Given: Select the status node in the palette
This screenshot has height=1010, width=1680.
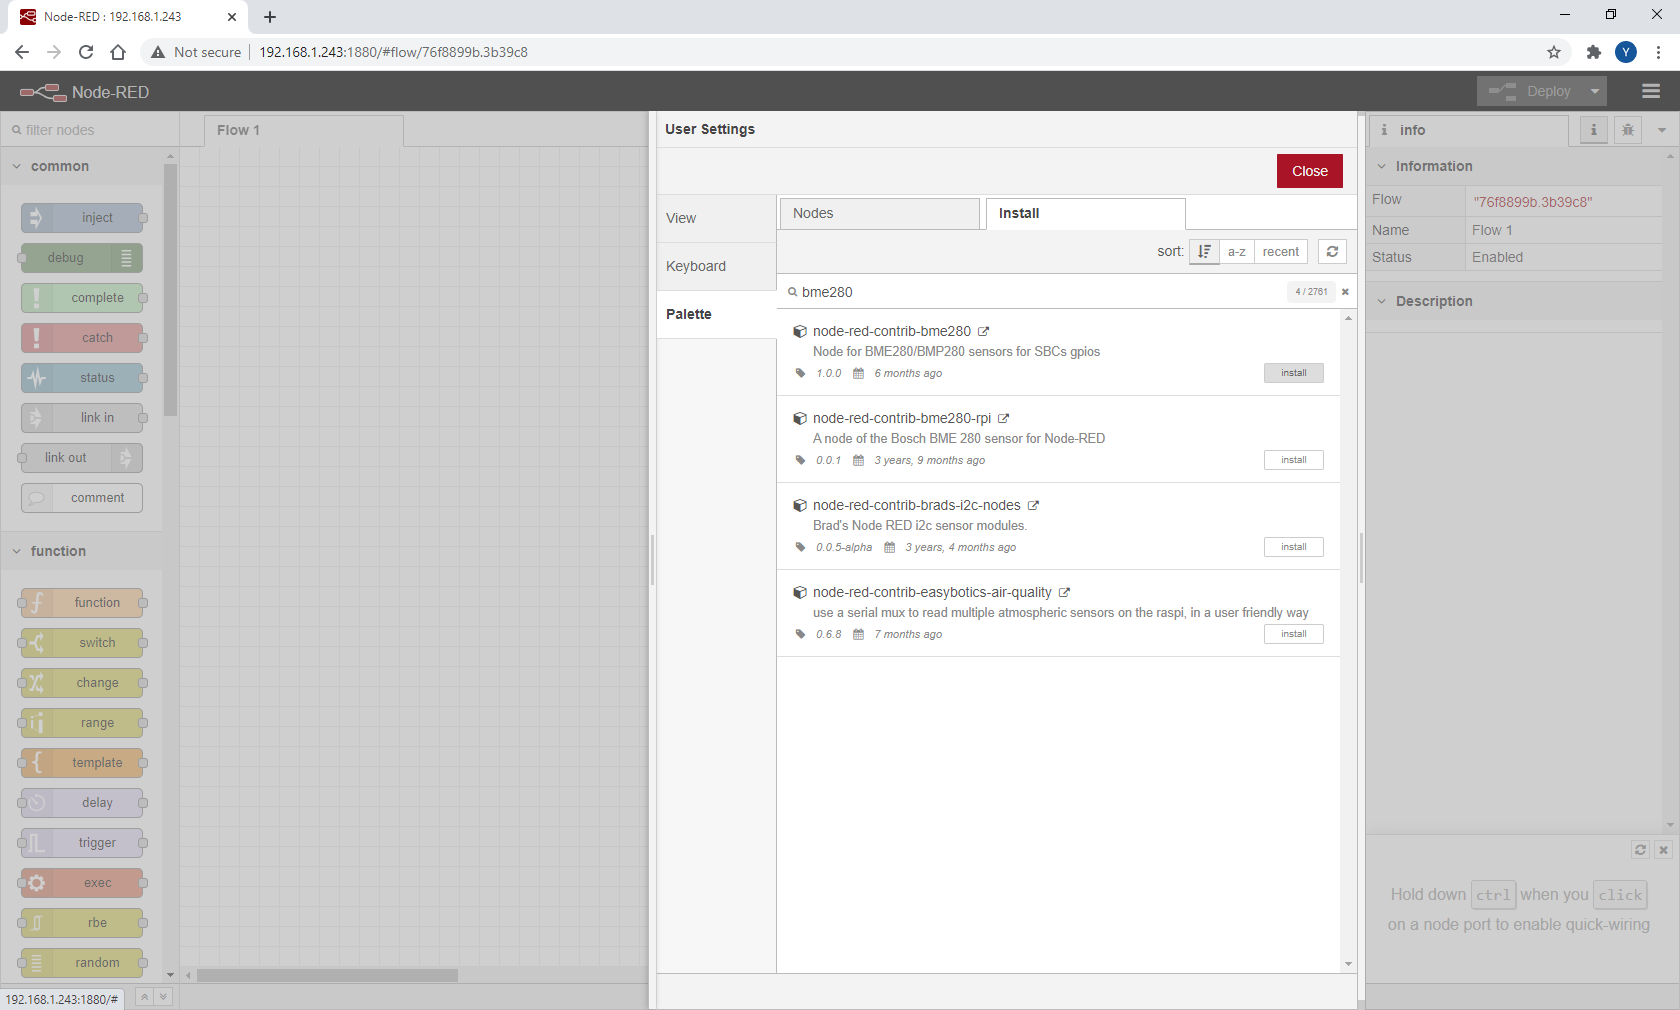Looking at the screenshot, I should 82,378.
